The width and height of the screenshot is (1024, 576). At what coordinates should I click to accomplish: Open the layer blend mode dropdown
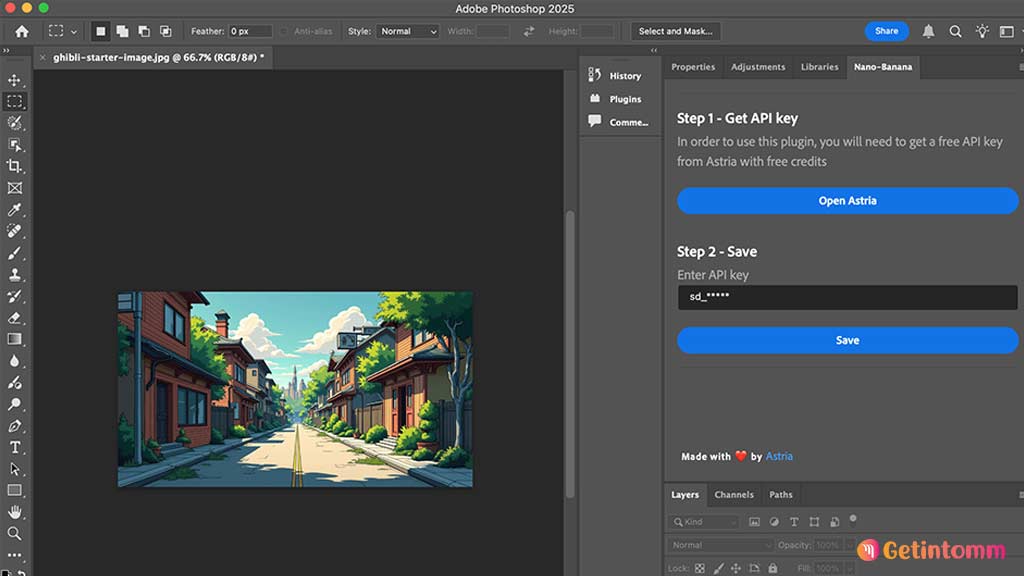pyautogui.click(x=720, y=545)
